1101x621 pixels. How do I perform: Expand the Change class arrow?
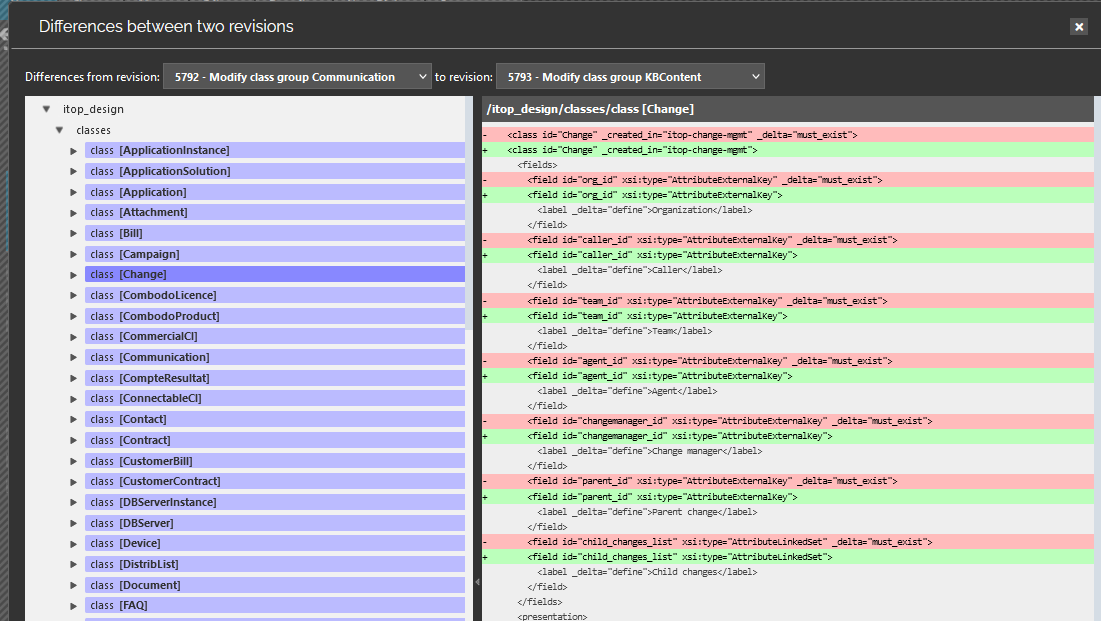[73, 275]
